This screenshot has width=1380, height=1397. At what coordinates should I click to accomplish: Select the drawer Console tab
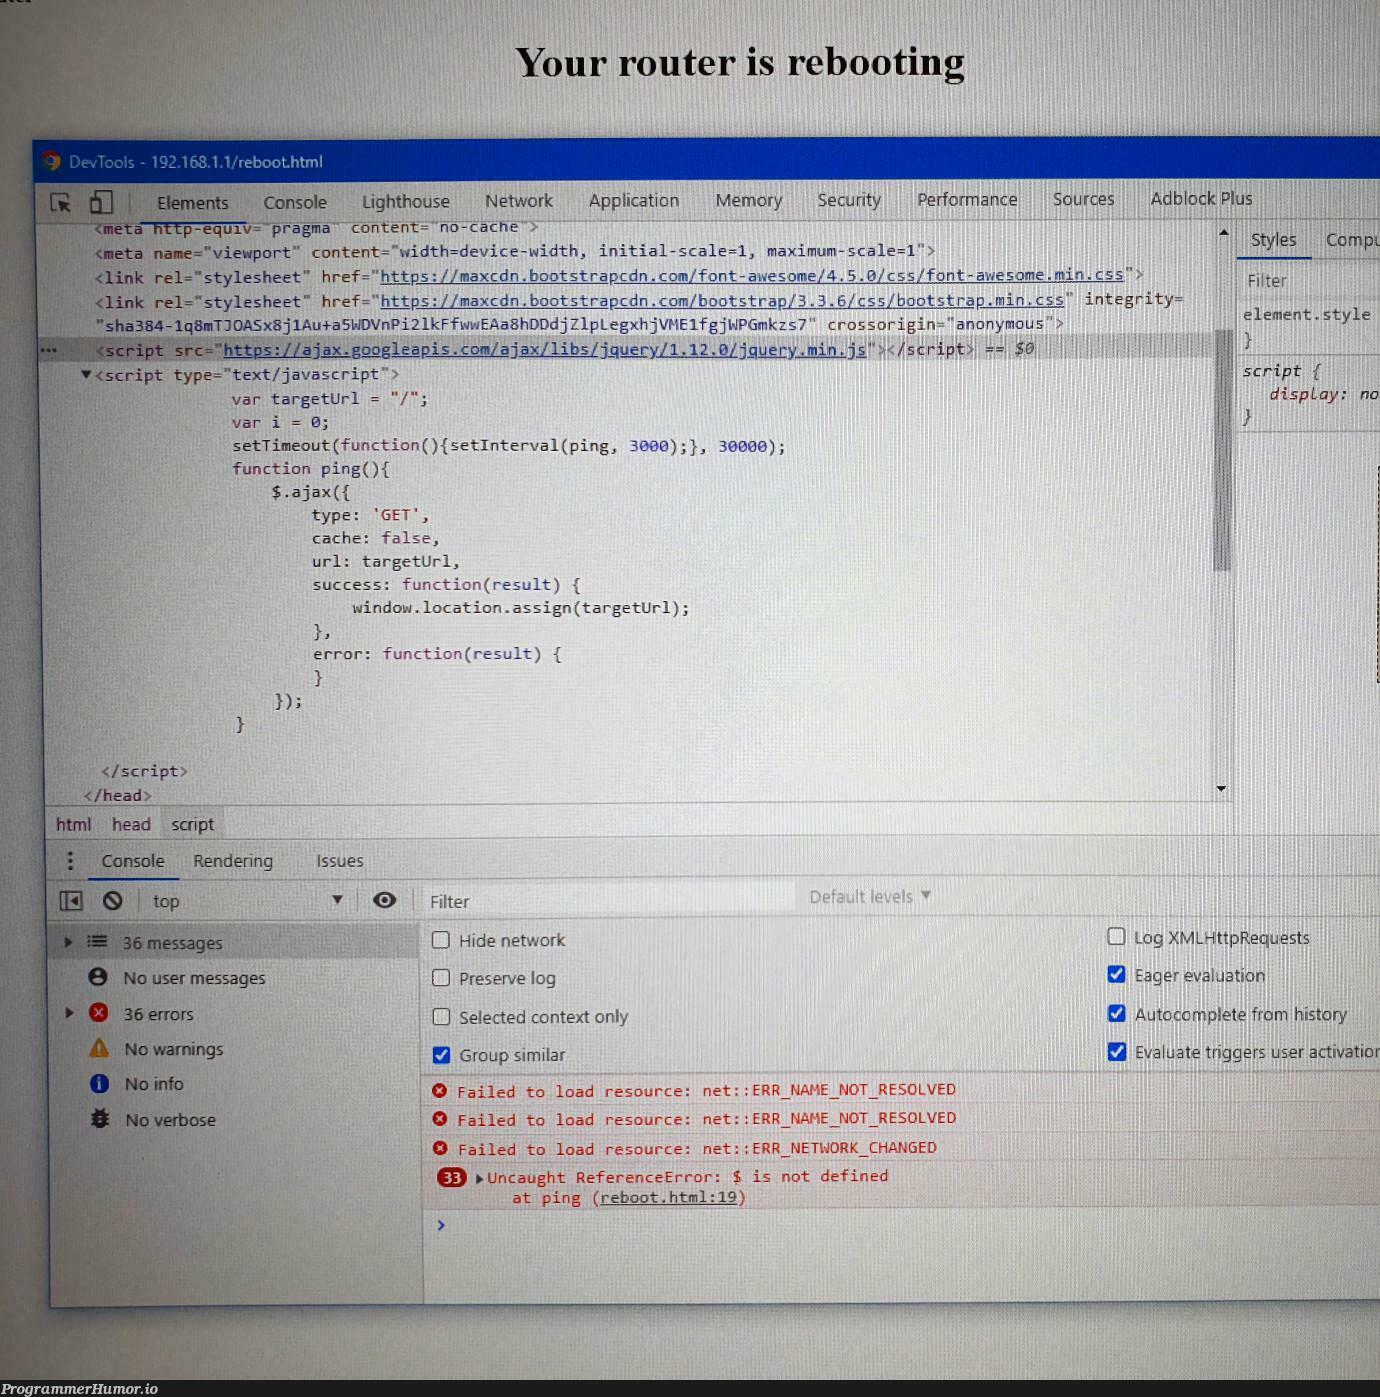[133, 861]
